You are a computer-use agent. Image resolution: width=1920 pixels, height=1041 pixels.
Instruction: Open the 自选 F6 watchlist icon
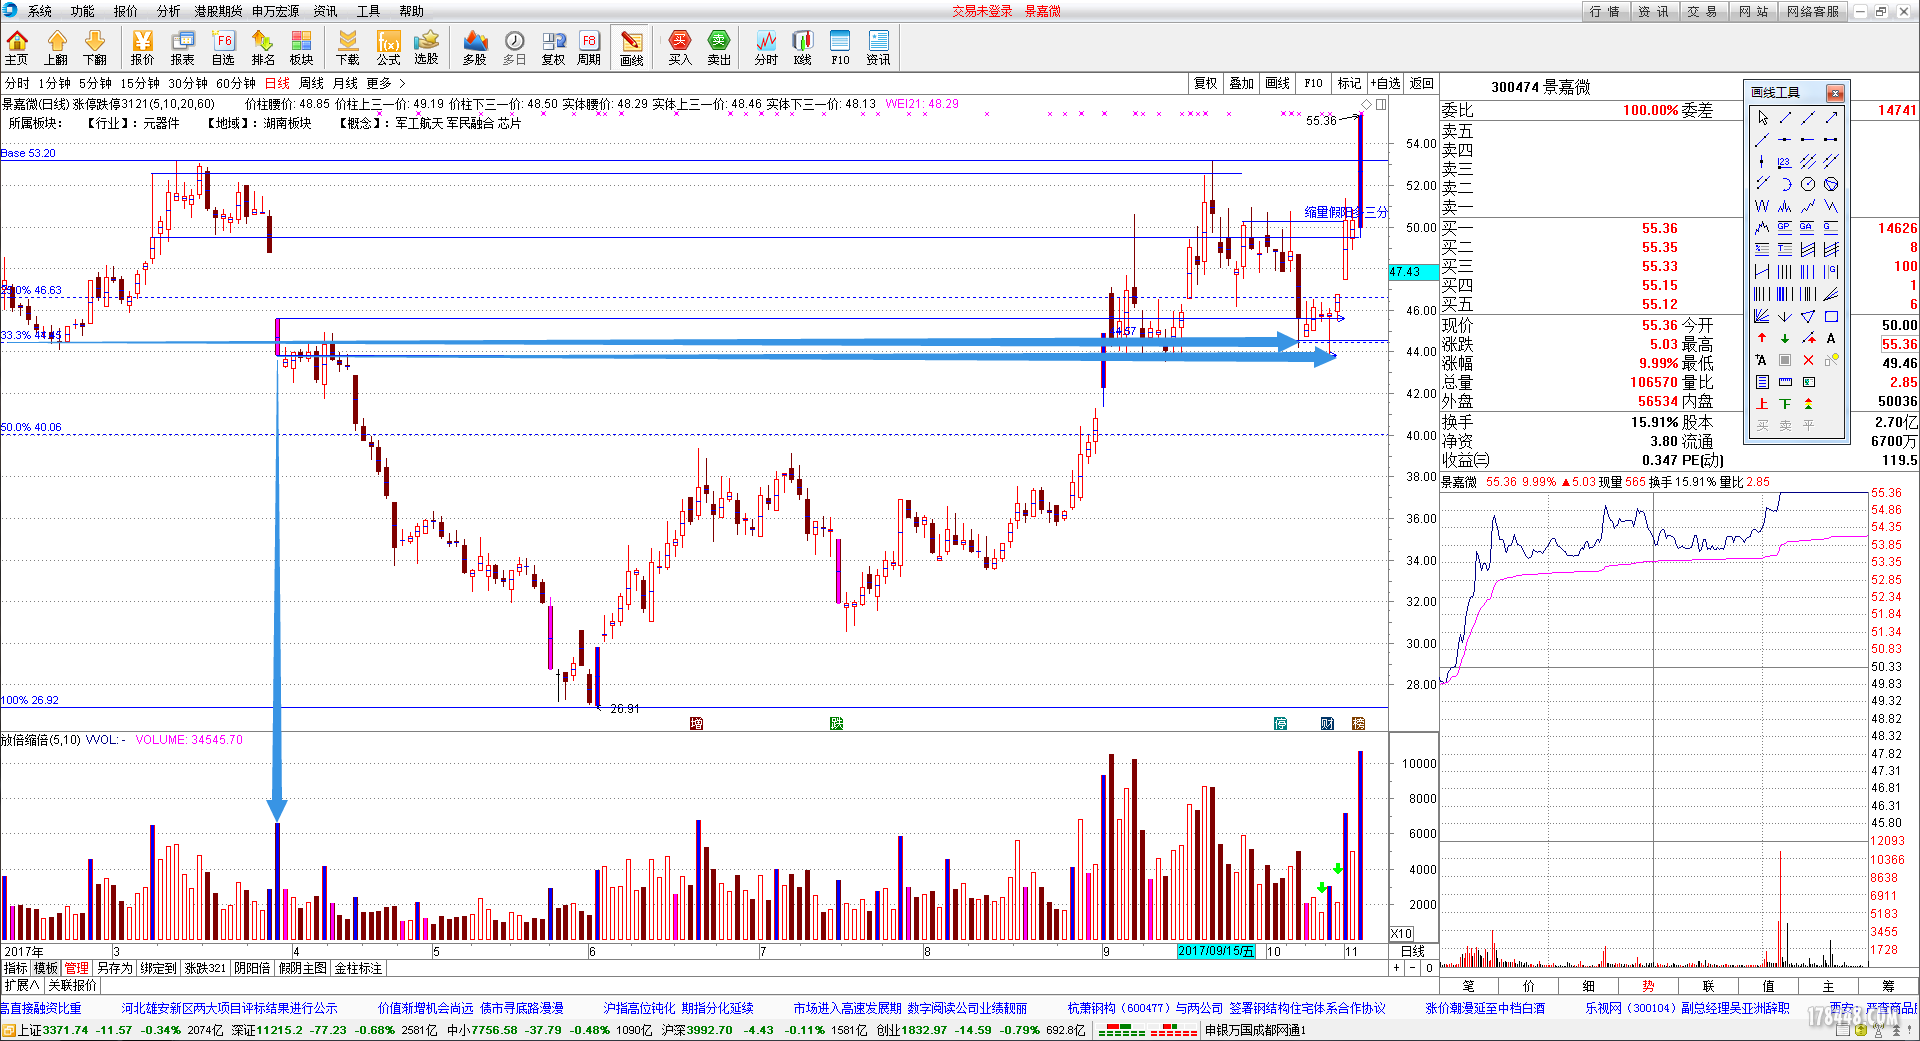(x=223, y=47)
